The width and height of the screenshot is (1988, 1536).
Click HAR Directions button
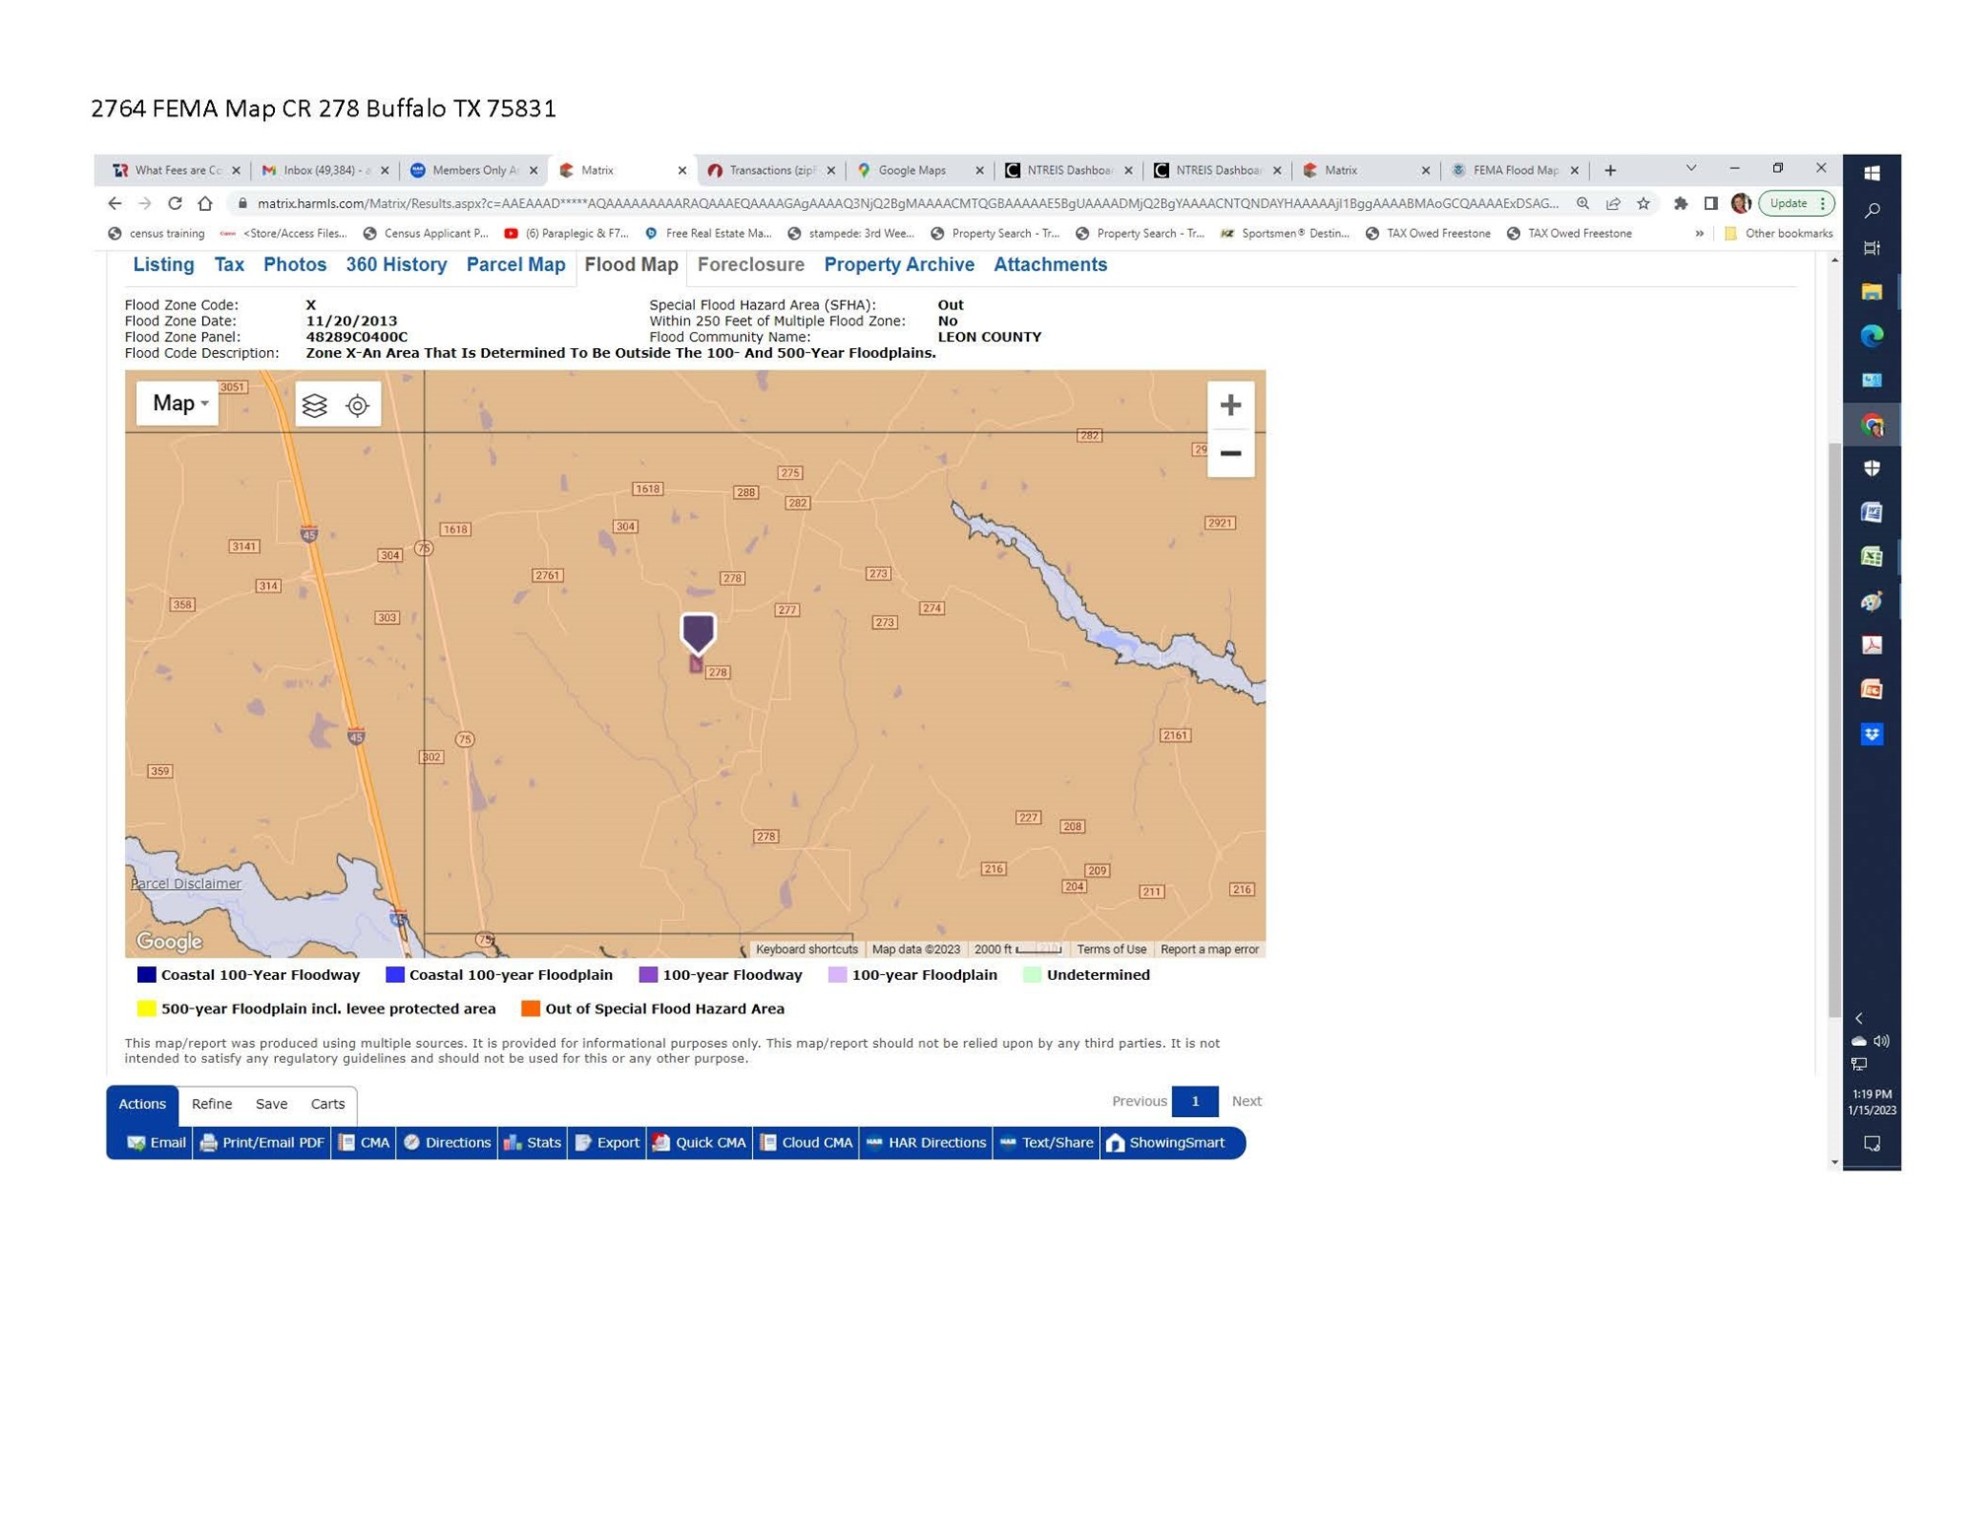coord(926,1142)
